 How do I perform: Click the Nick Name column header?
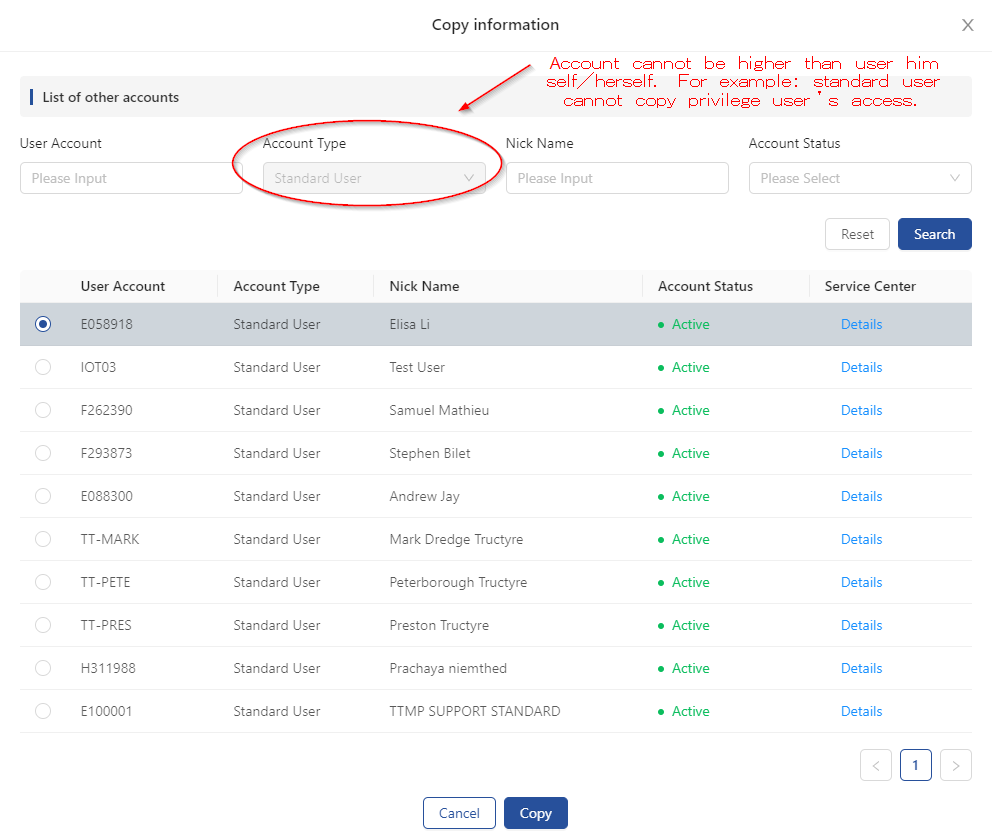(x=424, y=286)
